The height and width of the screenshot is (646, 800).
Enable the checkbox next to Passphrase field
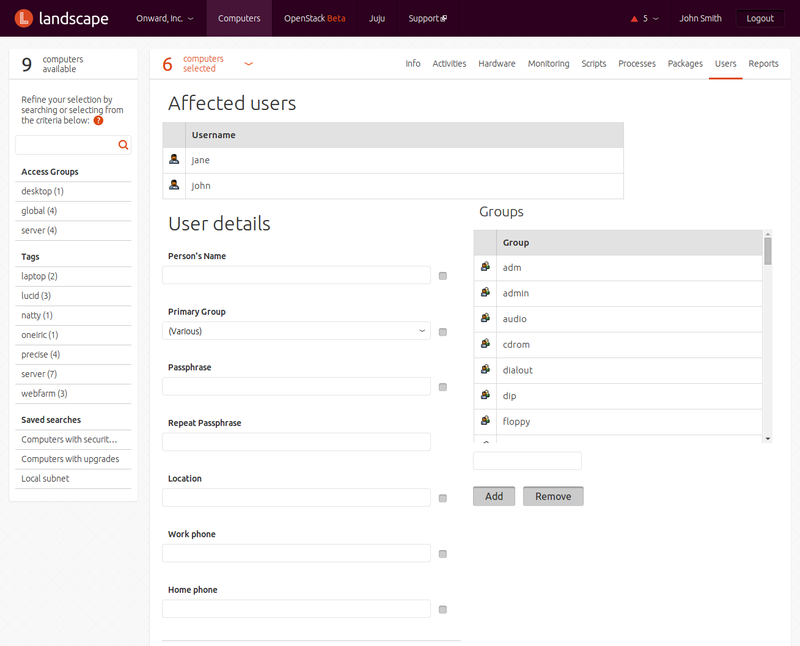[443, 387]
